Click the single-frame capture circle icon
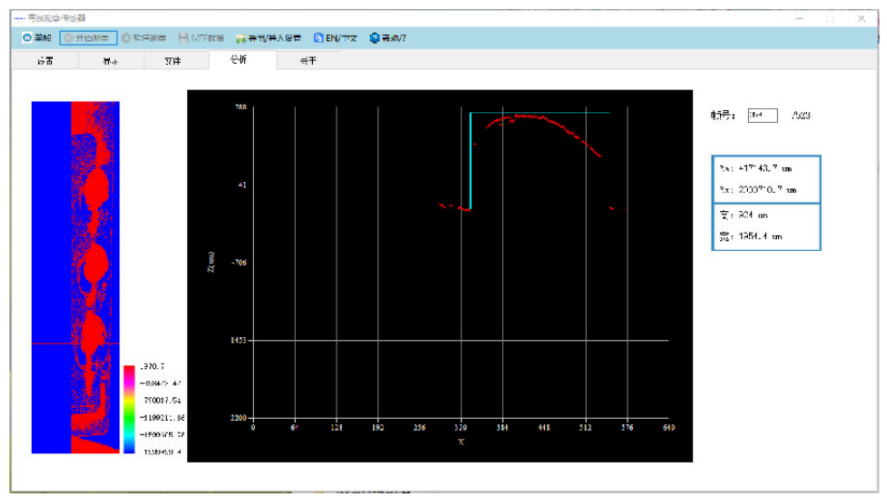The image size is (887, 499). click(27, 38)
